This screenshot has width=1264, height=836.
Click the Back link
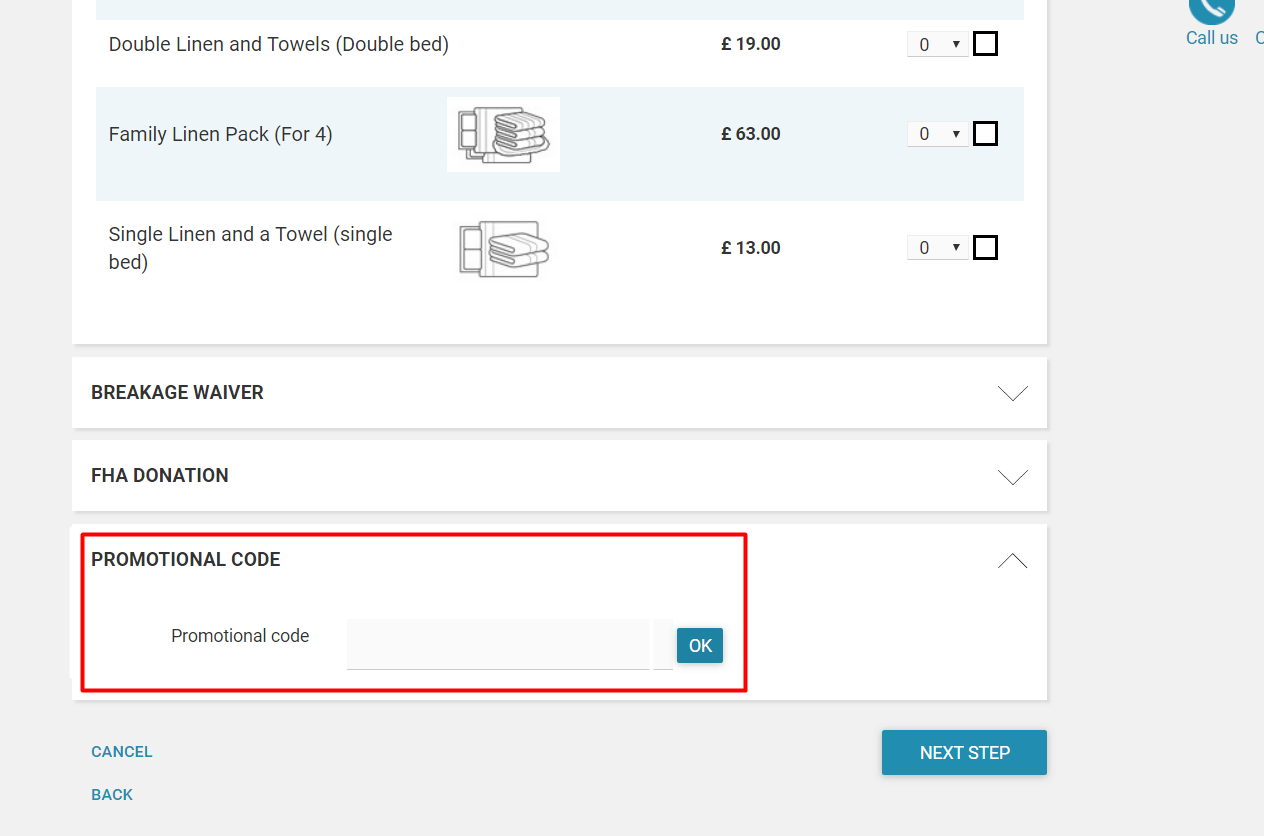coord(111,794)
